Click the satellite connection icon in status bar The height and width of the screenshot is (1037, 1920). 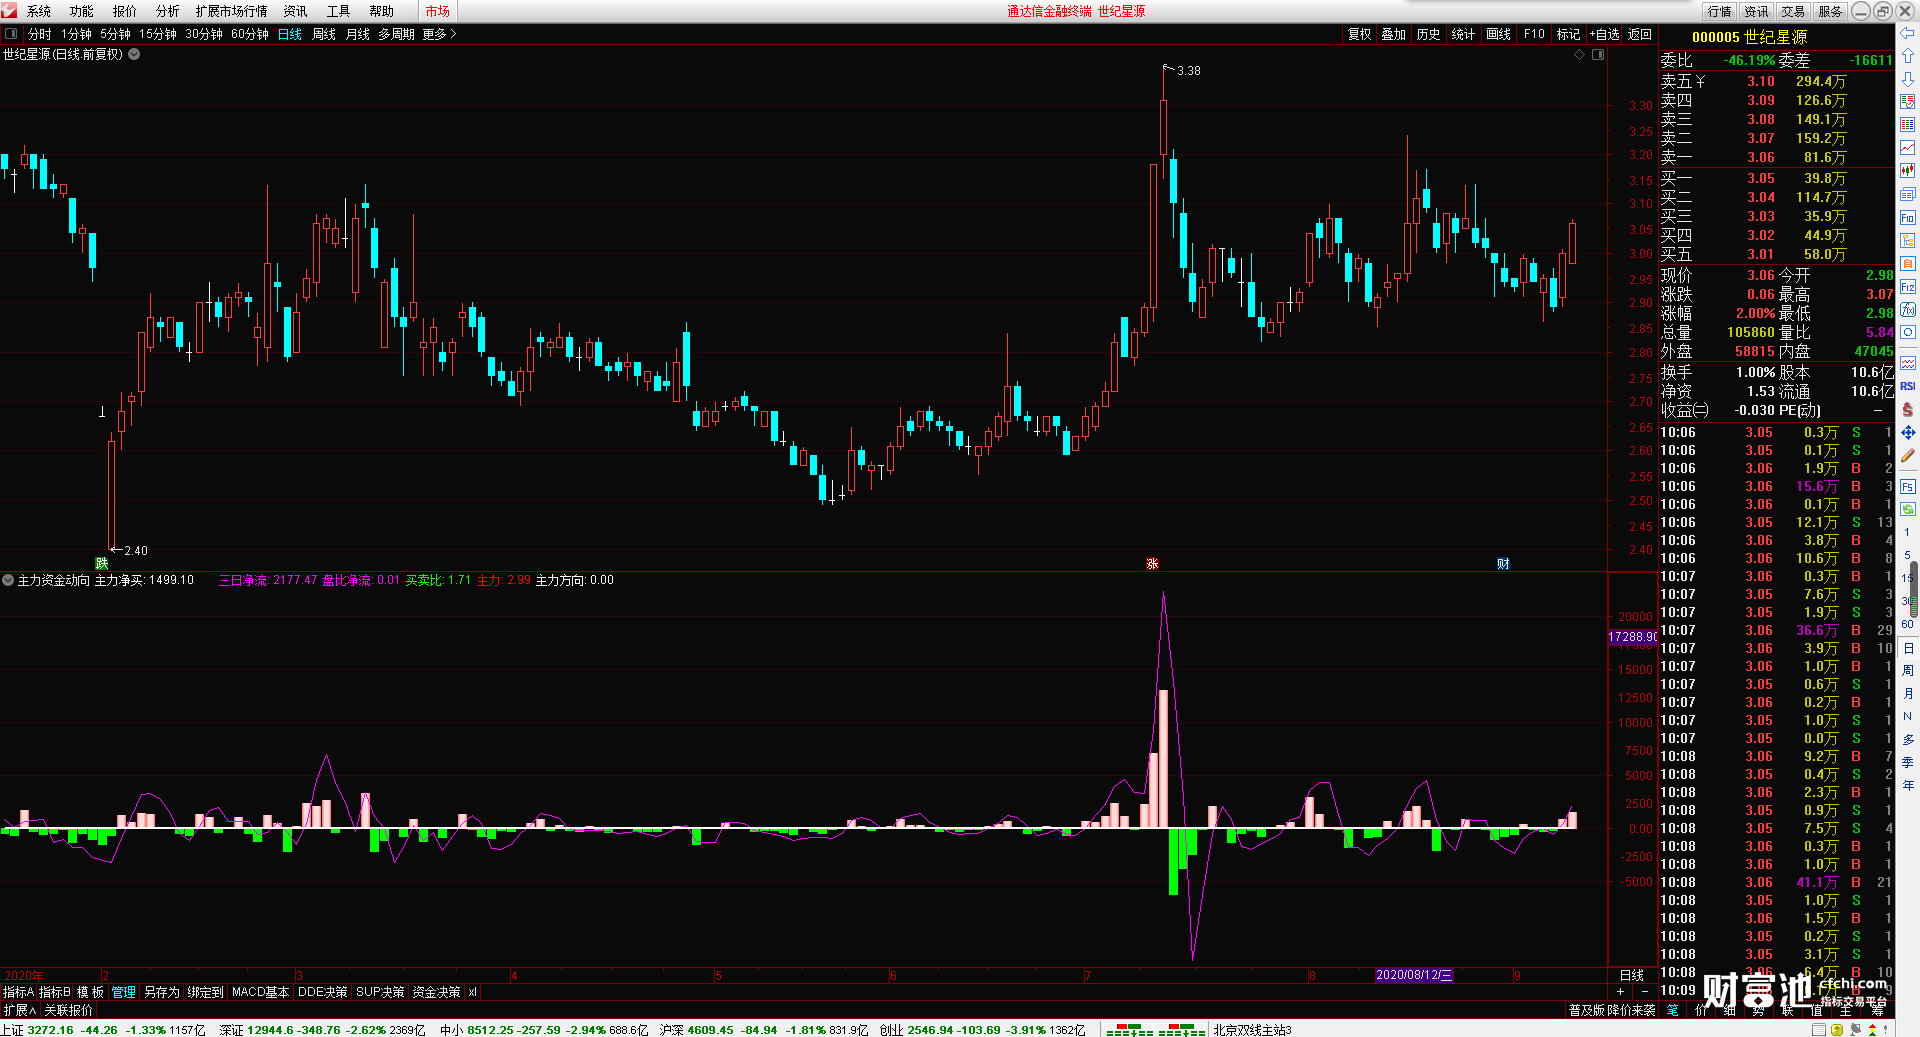tap(1856, 1029)
